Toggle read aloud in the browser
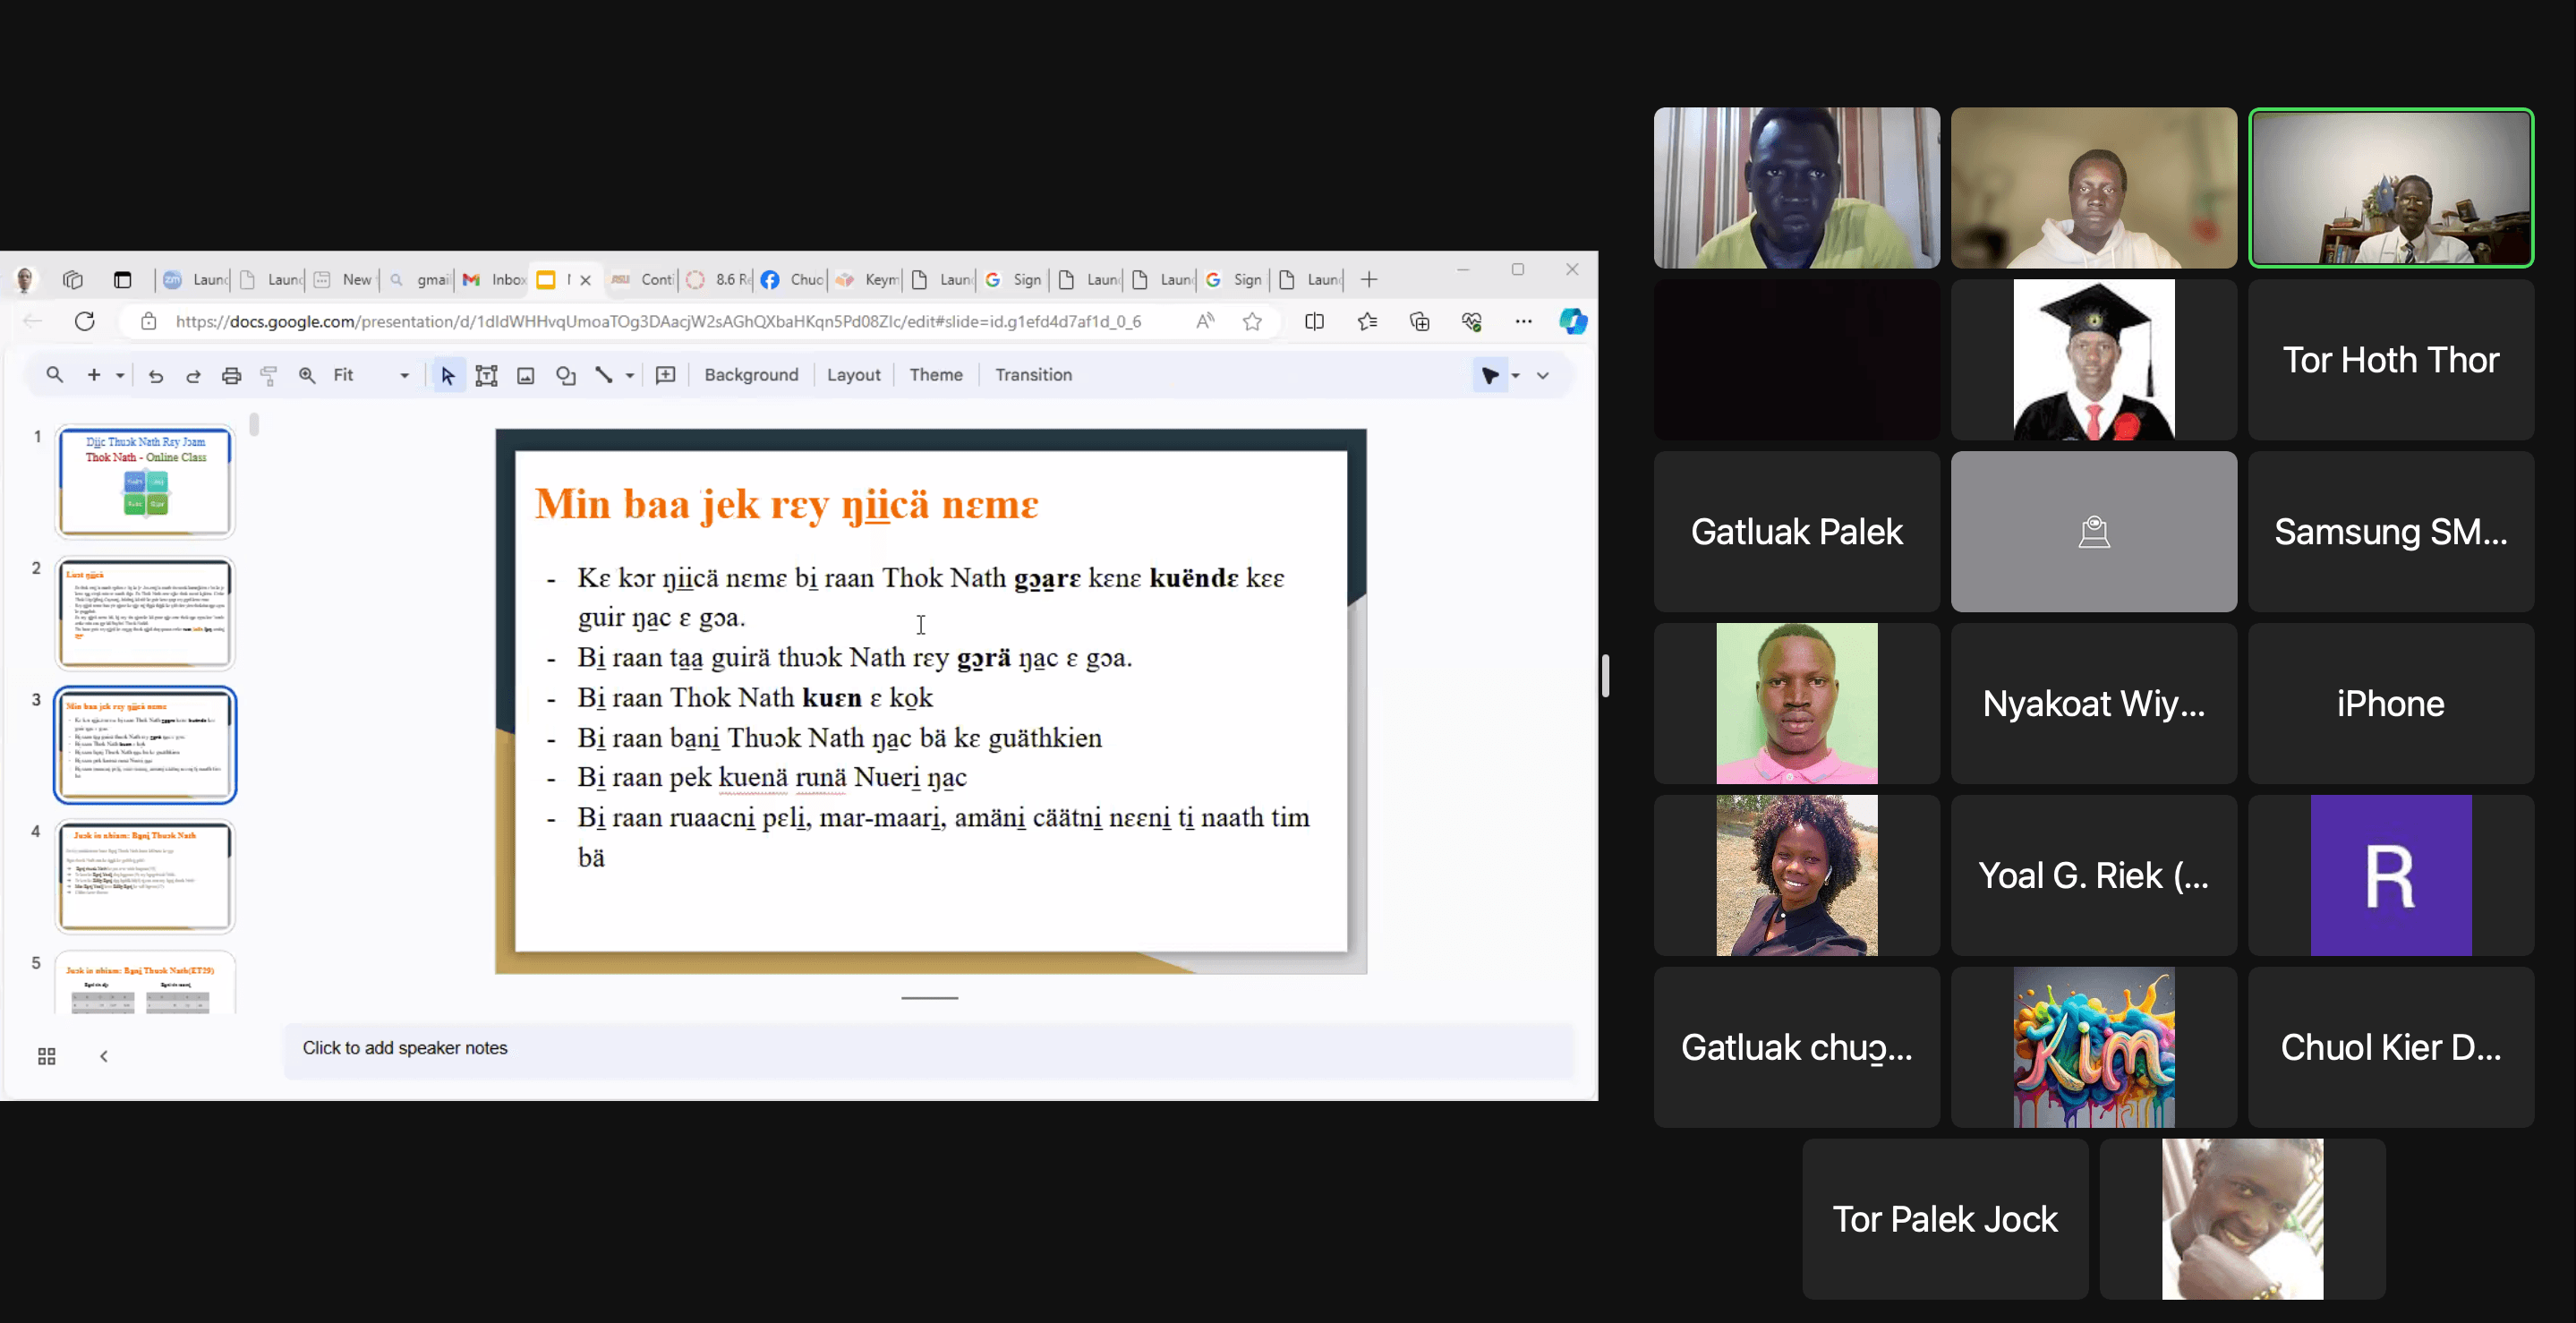Viewport: 2576px width, 1323px height. click(x=1205, y=321)
